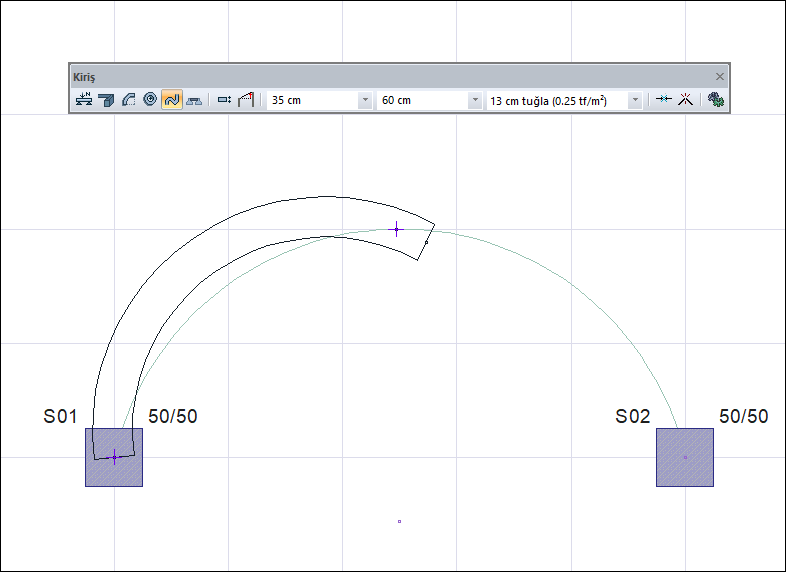Viewport: 786px width, 572px height.
Task: Toggle the highlighted arc beam mode icon
Action: point(172,100)
